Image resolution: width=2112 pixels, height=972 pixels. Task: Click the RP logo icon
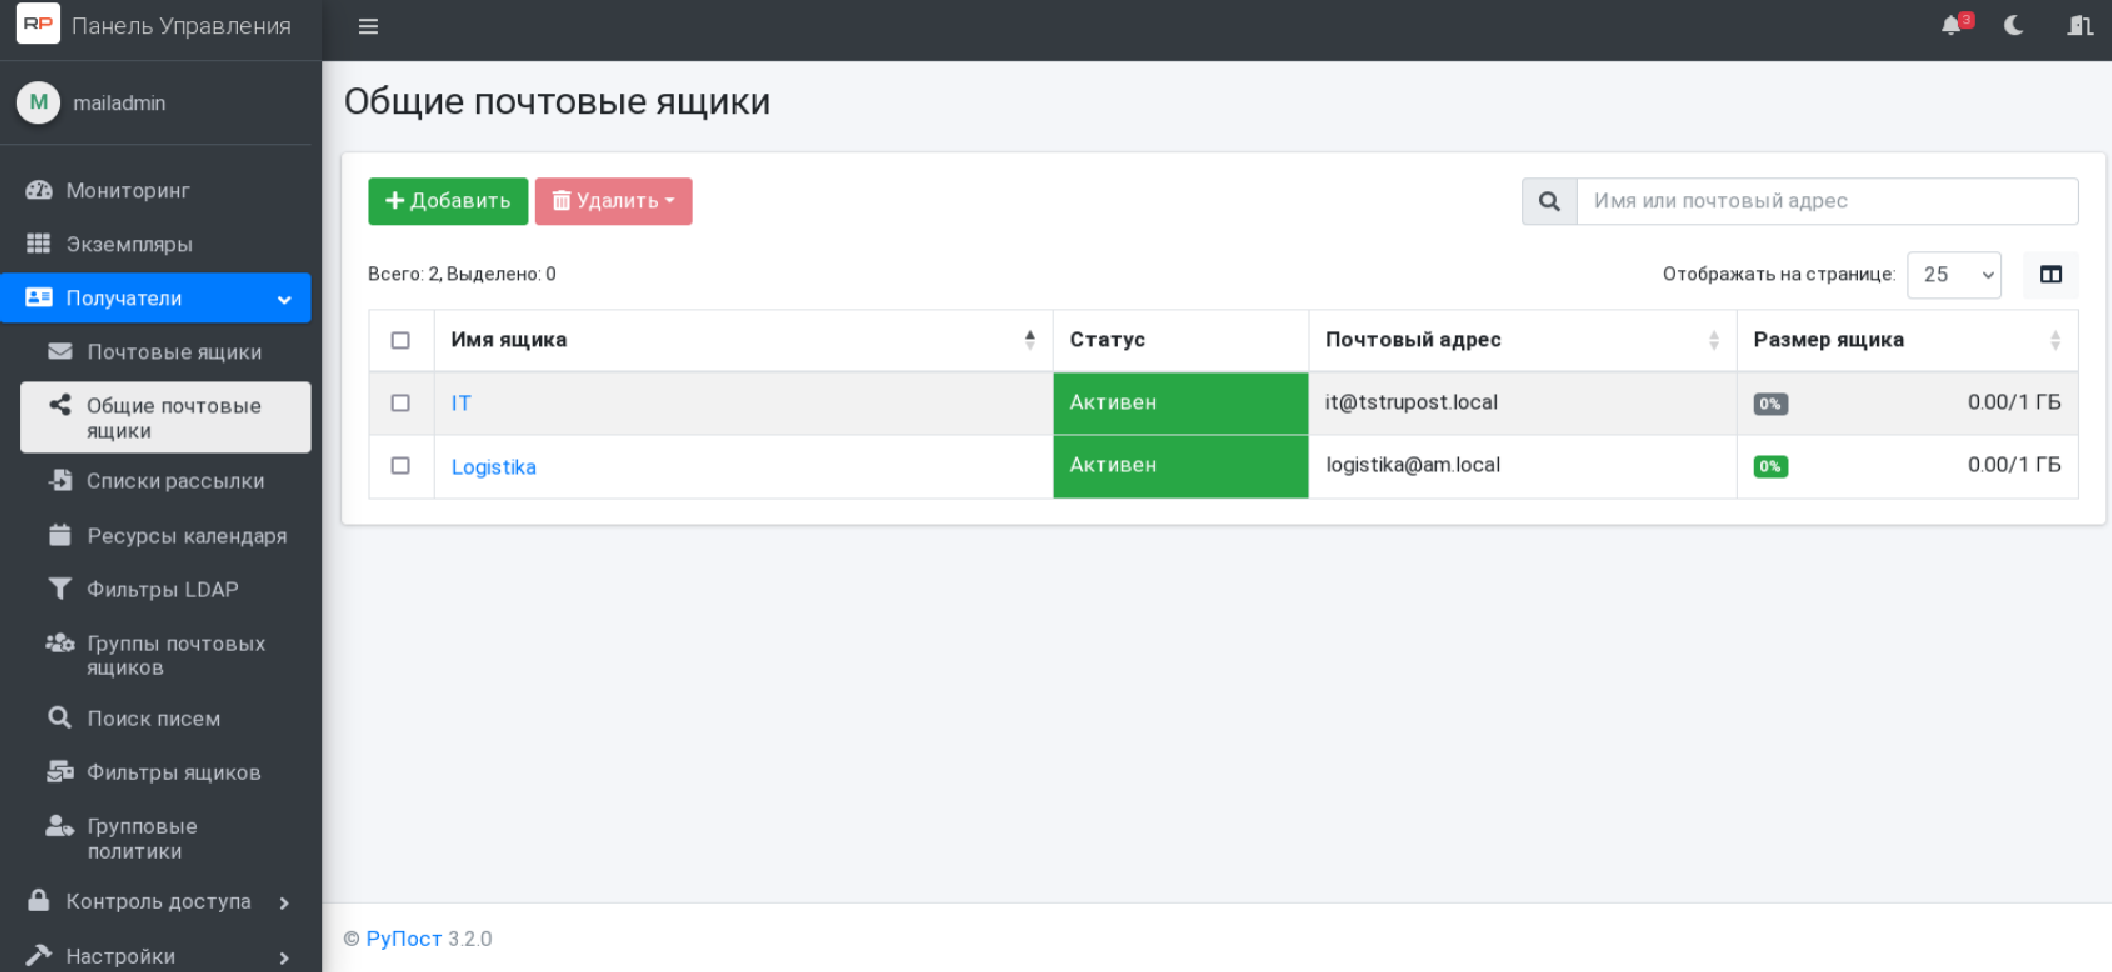[38, 24]
